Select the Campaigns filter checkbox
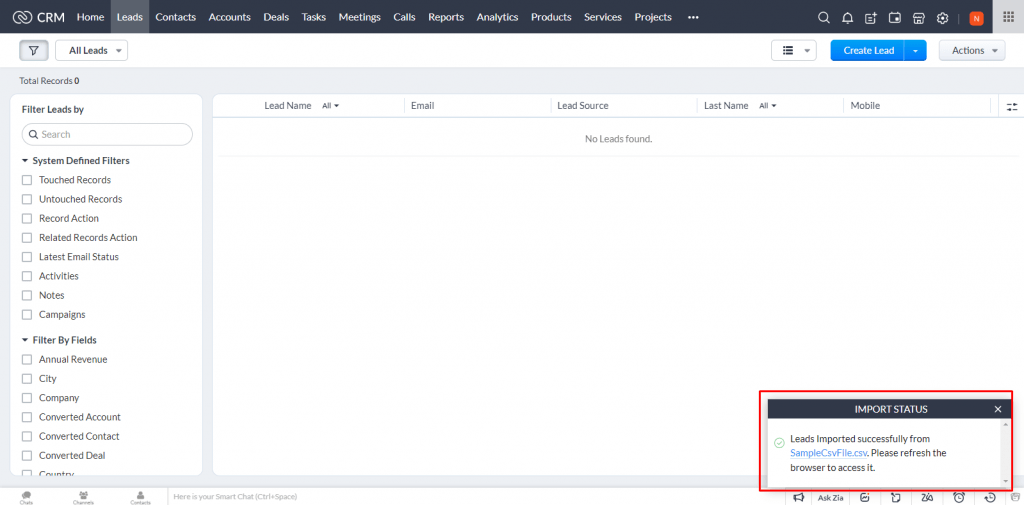1024x505 pixels. pos(27,315)
